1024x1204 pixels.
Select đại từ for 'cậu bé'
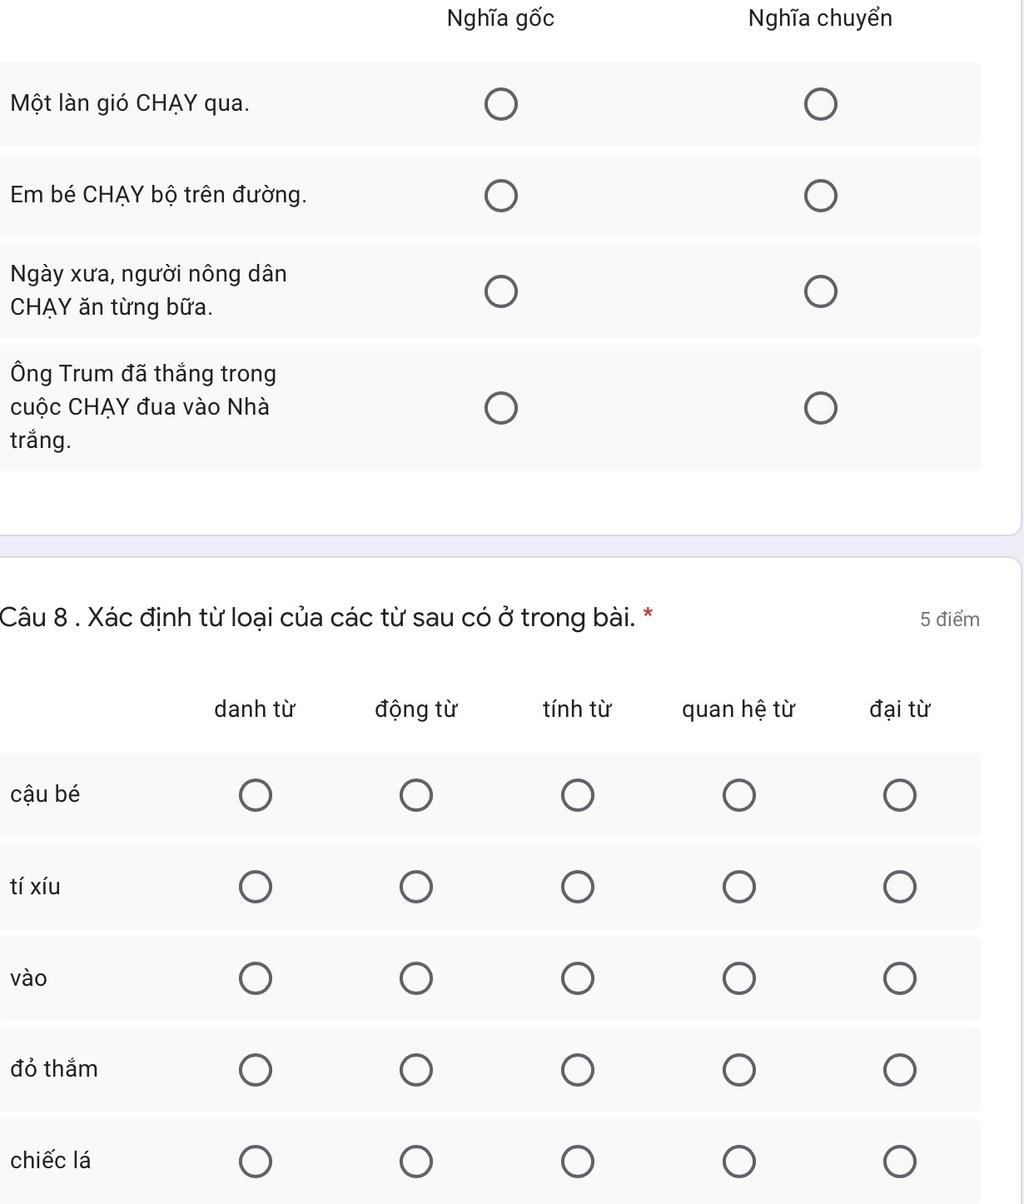[x=899, y=796]
